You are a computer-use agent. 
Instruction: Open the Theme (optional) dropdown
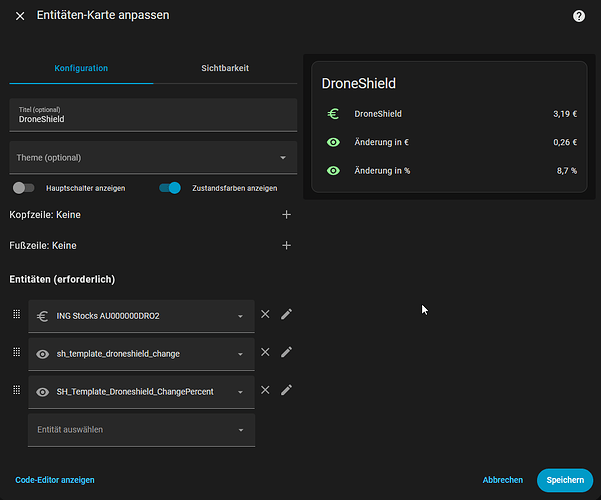coord(153,158)
